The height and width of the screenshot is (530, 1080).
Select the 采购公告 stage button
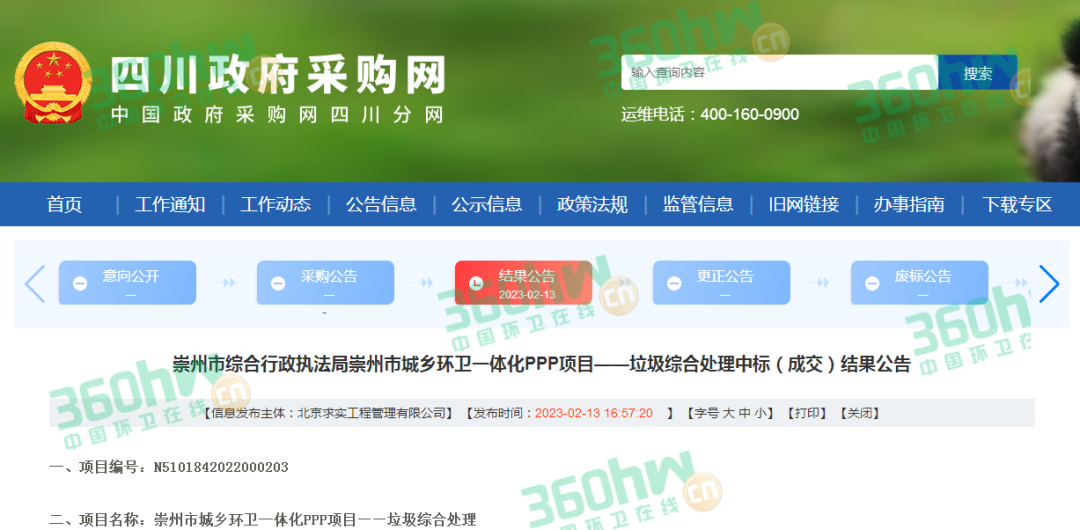point(325,283)
